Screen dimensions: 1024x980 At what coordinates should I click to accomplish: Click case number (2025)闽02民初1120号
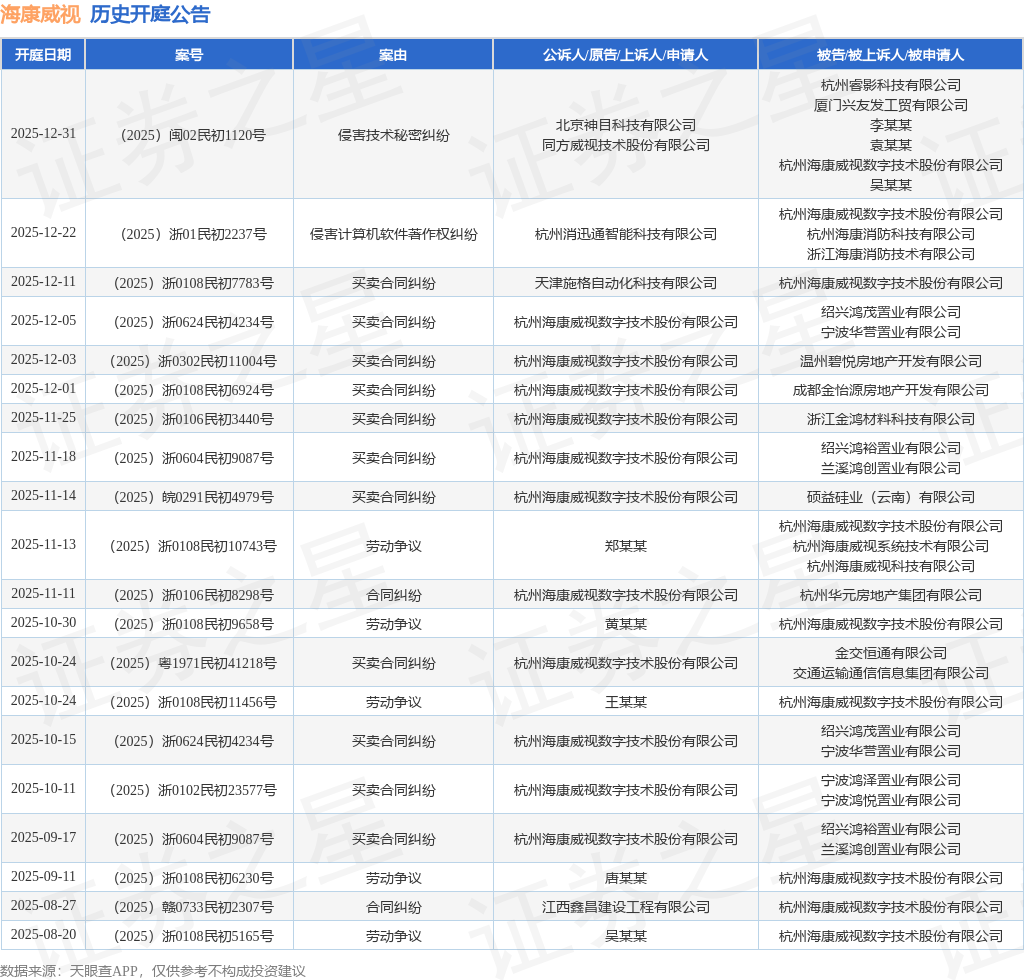[x=189, y=135]
